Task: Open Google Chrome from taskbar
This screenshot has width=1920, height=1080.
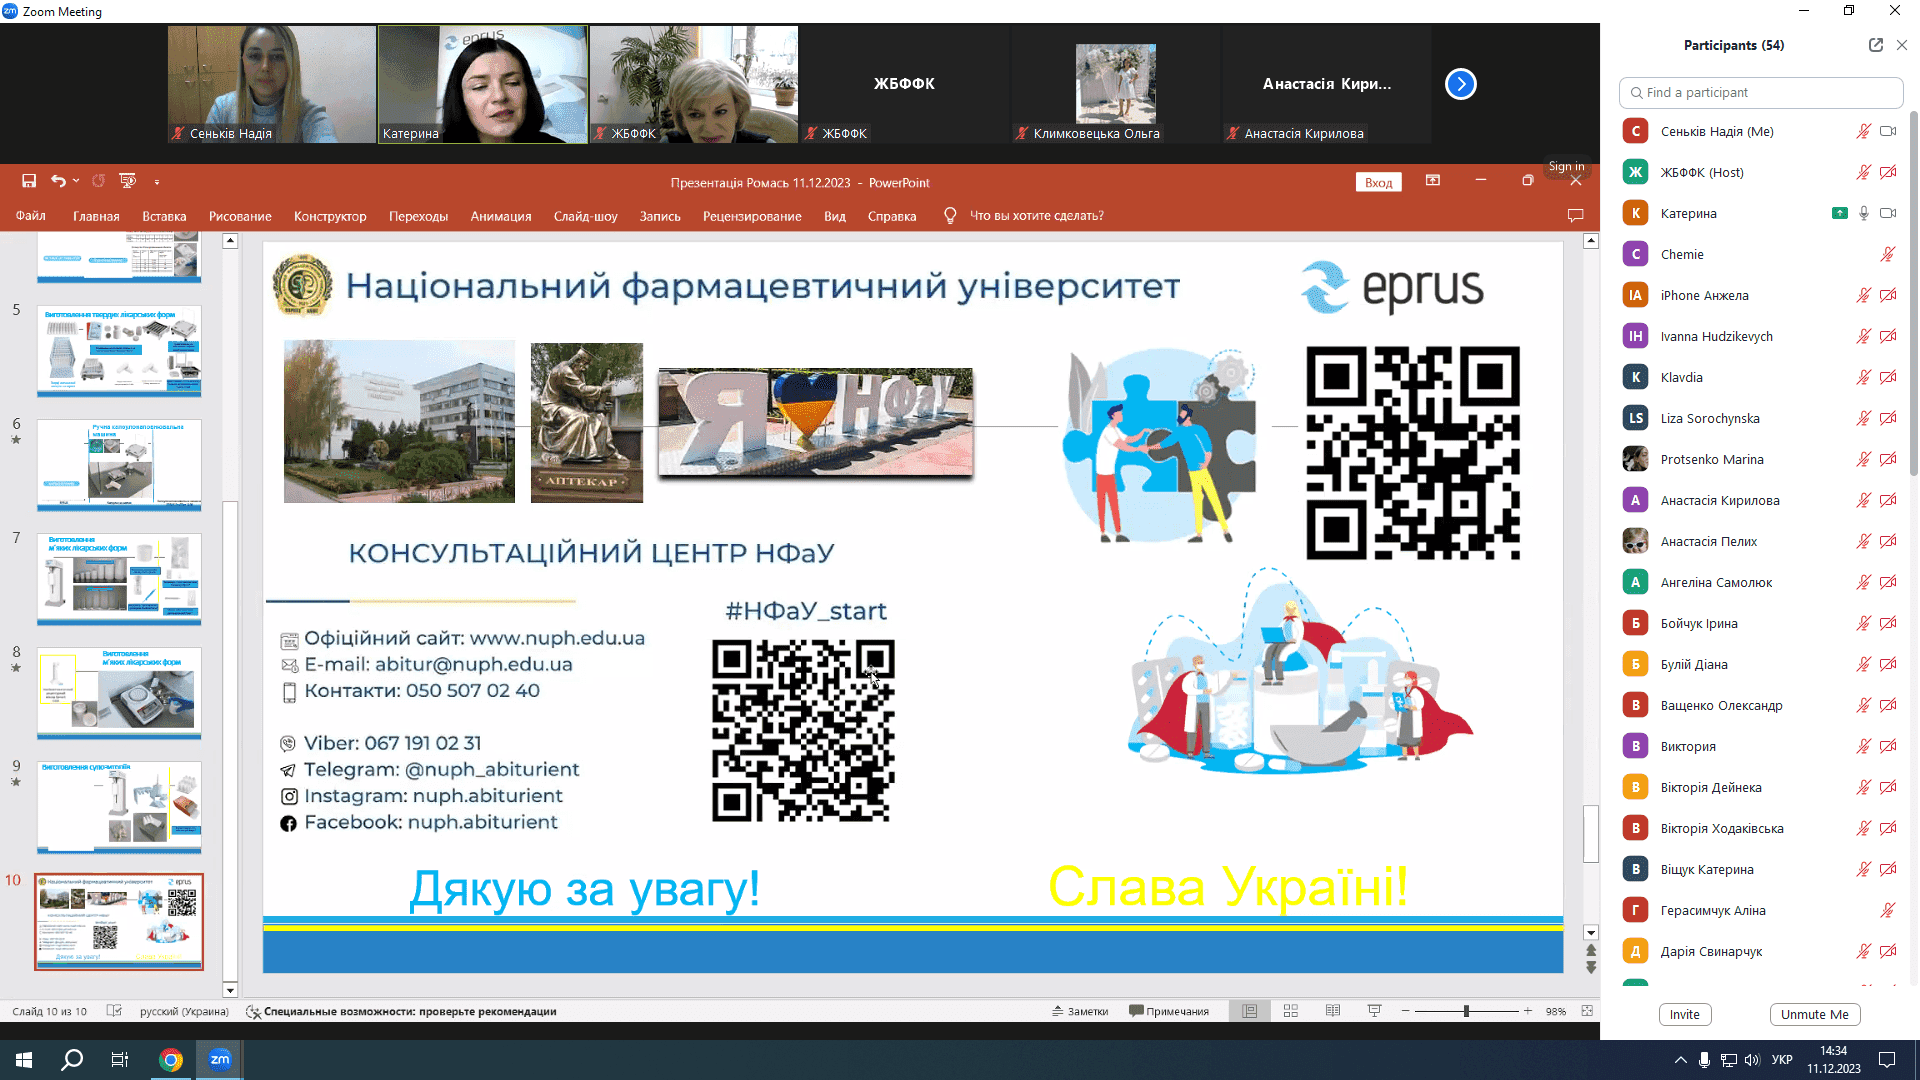Action: pos(171,1059)
